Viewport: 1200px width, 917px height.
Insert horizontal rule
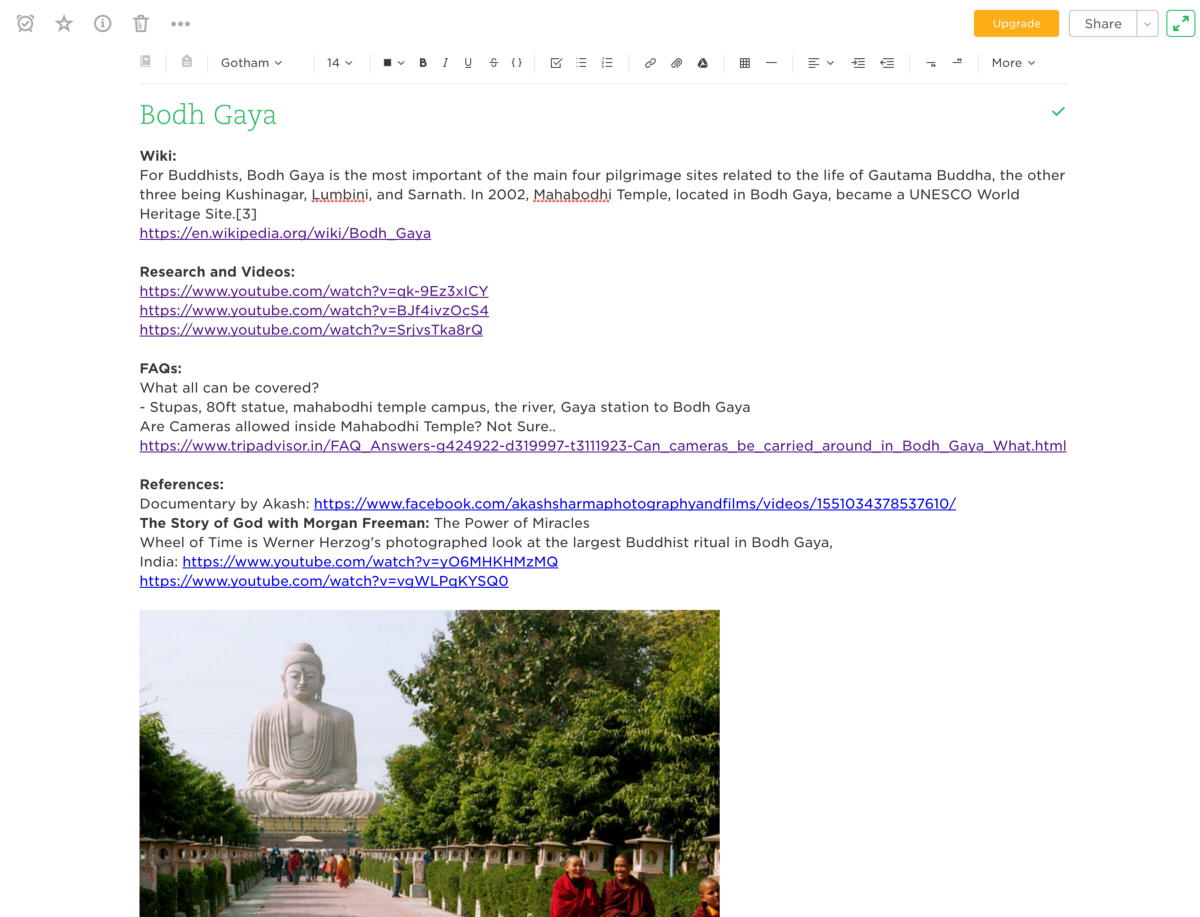click(x=771, y=63)
